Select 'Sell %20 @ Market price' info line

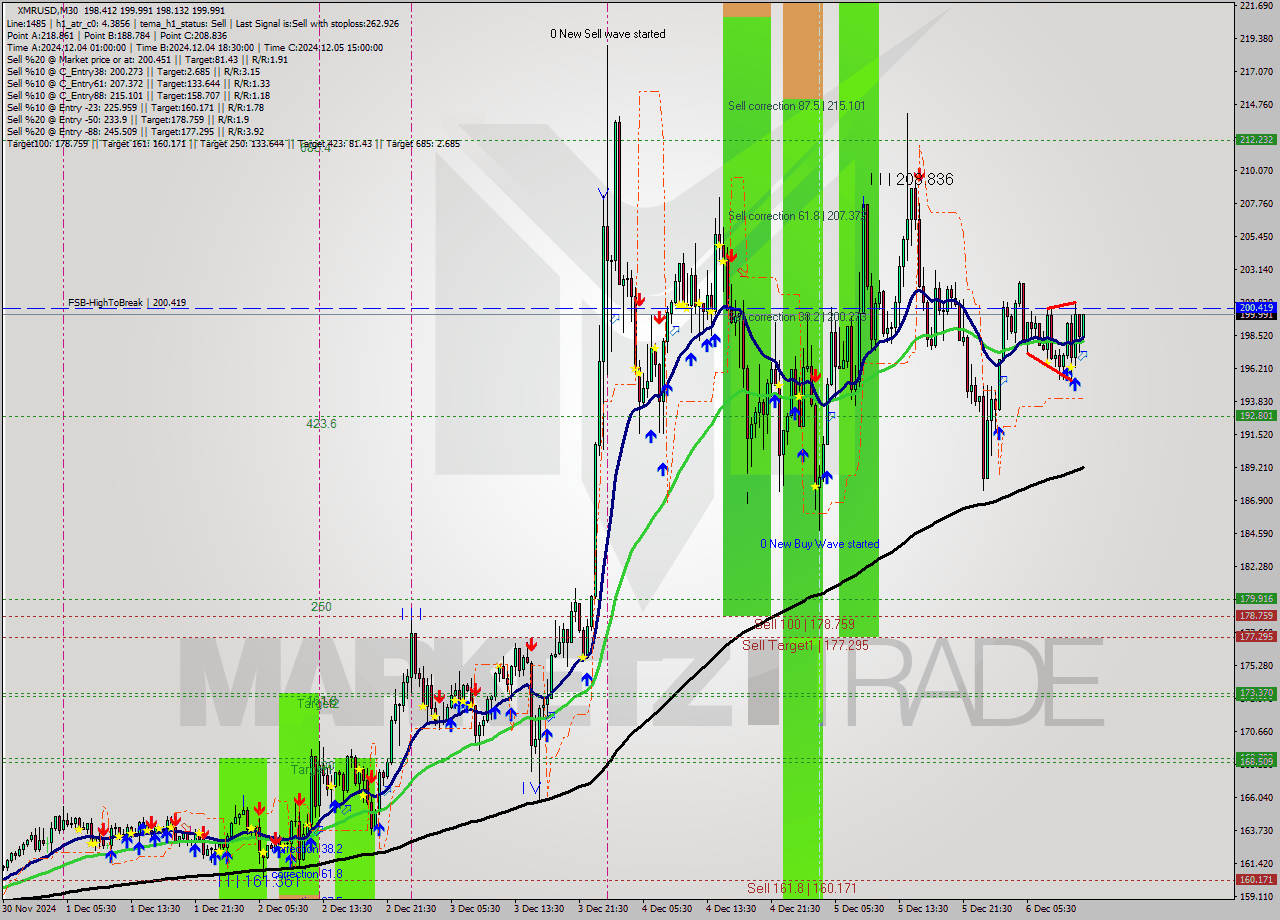click(x=147, y=59)
